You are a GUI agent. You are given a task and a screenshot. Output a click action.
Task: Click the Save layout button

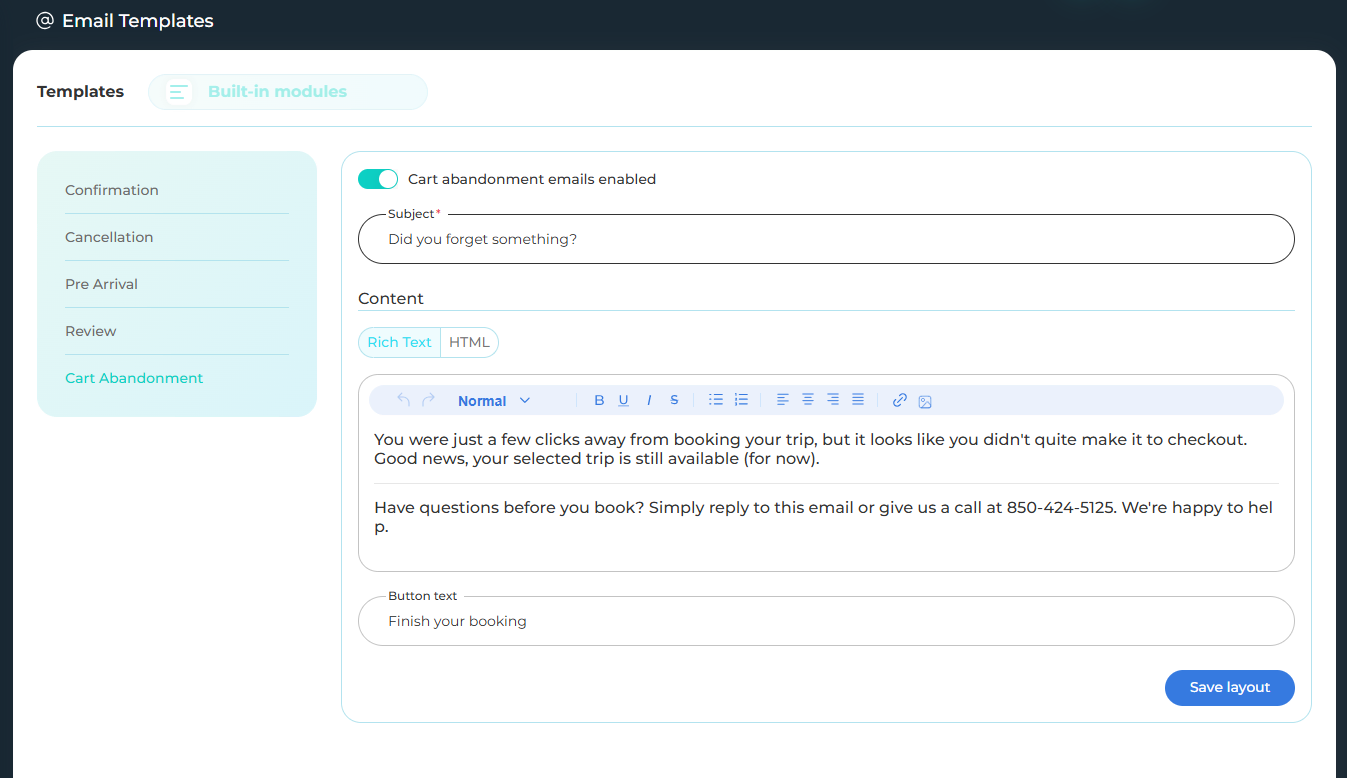pos(1230,688)
